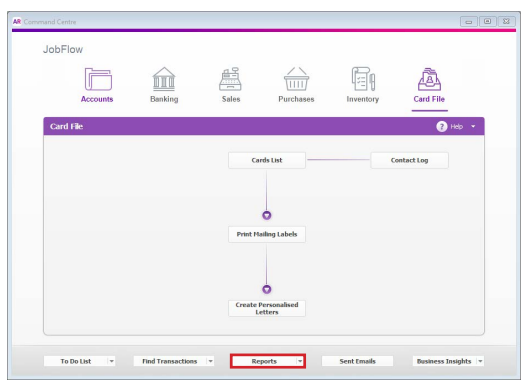
Task: Click Create Personalised Letters
Action: 267,308
